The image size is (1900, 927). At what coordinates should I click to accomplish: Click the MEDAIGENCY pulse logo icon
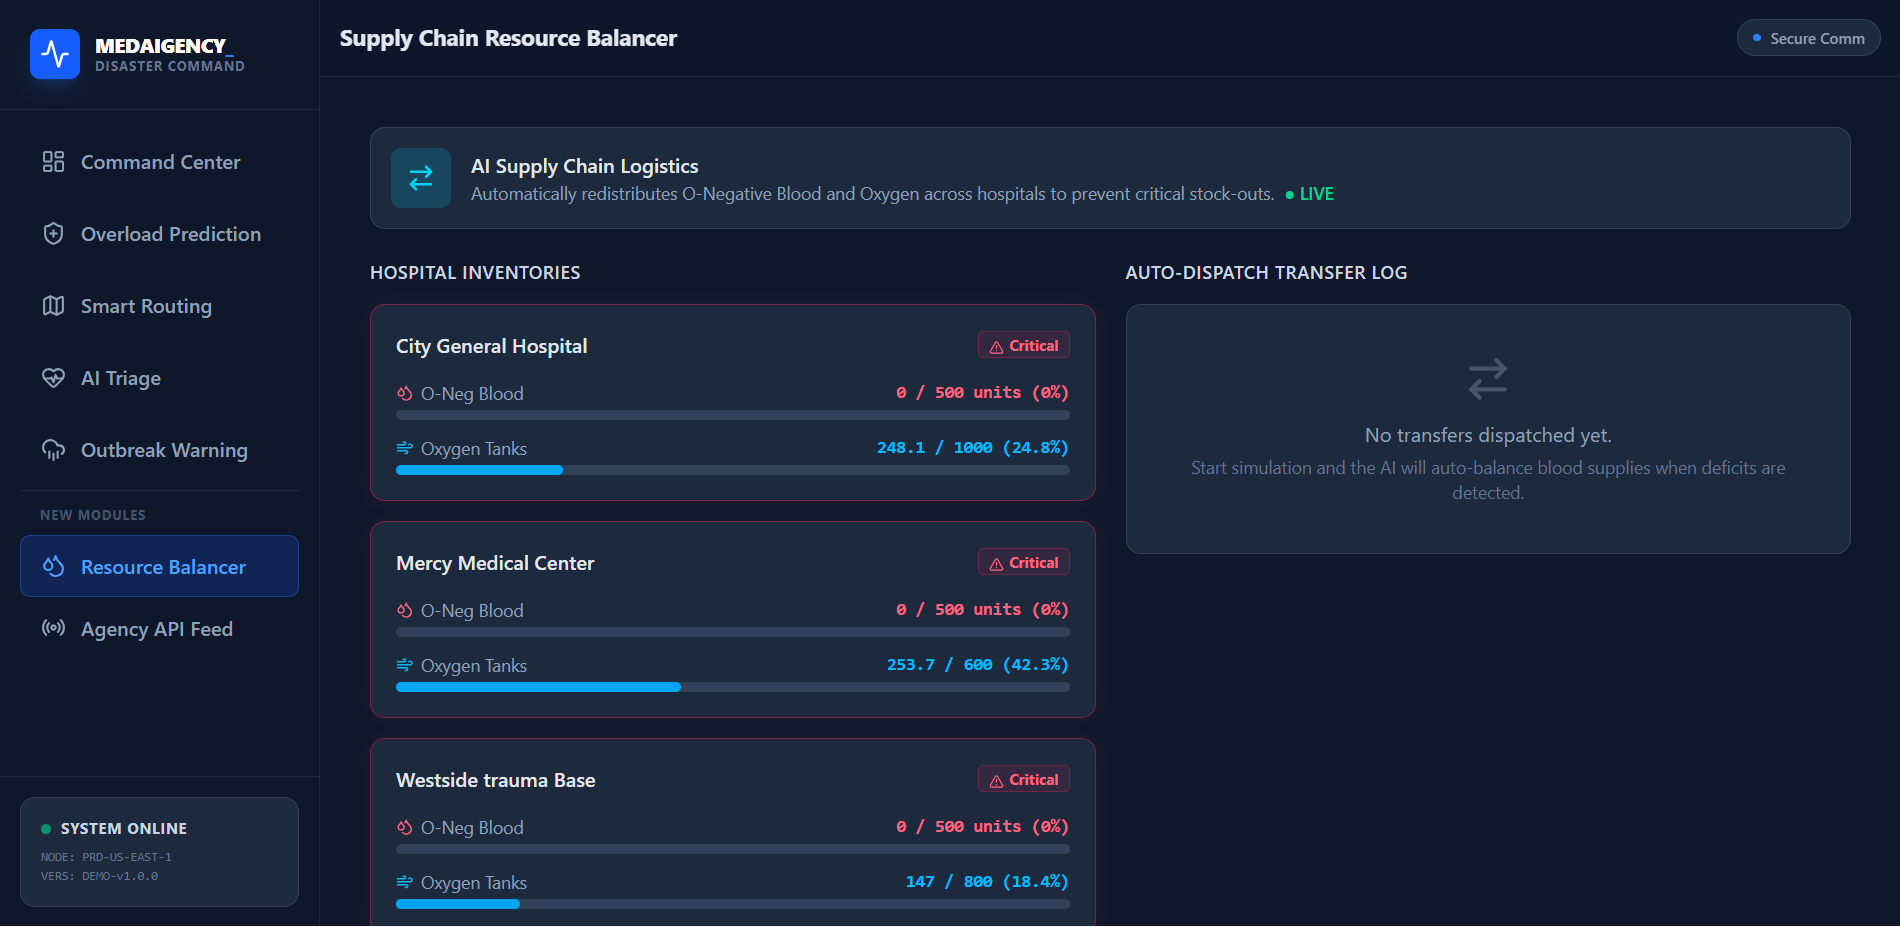click(55, 54)
